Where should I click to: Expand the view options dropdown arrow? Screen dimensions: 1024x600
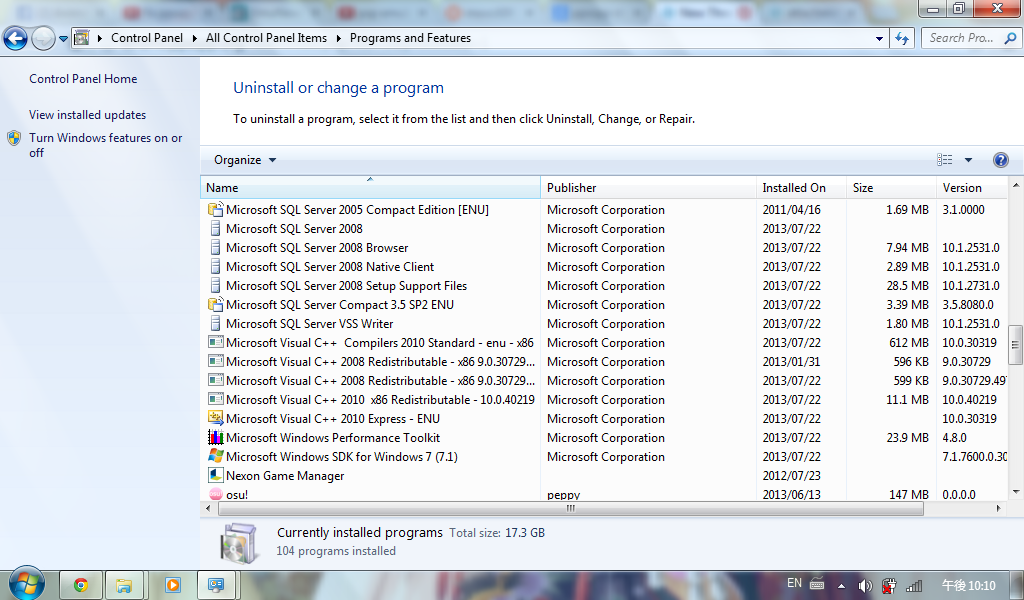point(968,160)
